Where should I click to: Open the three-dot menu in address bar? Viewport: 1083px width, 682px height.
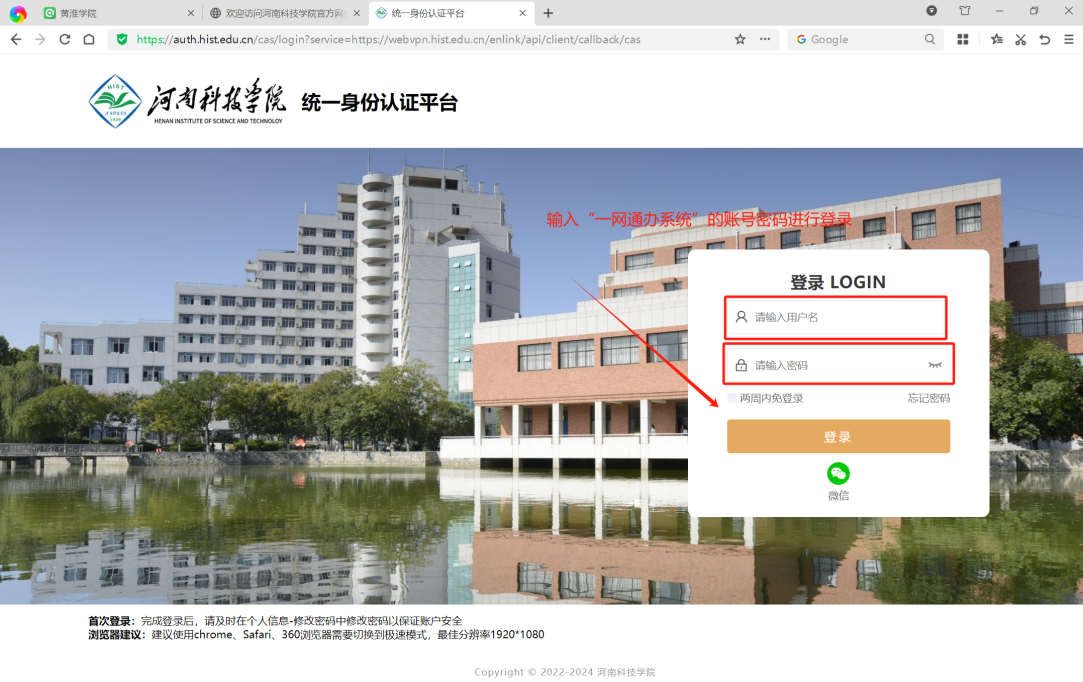(765, 39)
